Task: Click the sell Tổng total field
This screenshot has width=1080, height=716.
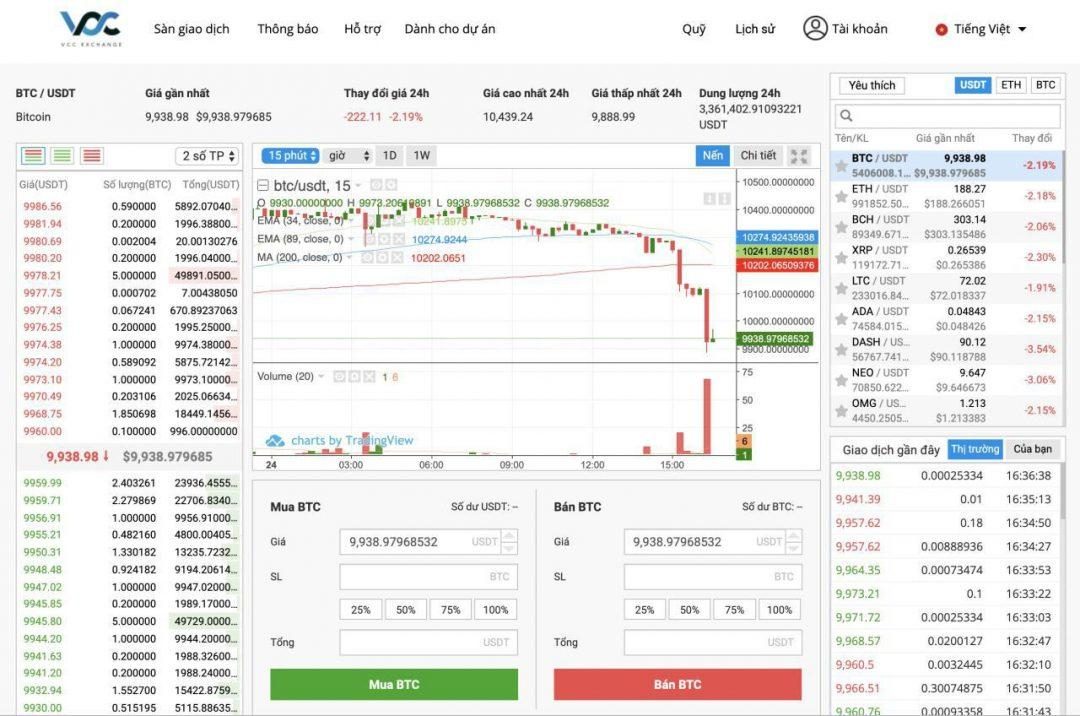Action: coord(713,642)
